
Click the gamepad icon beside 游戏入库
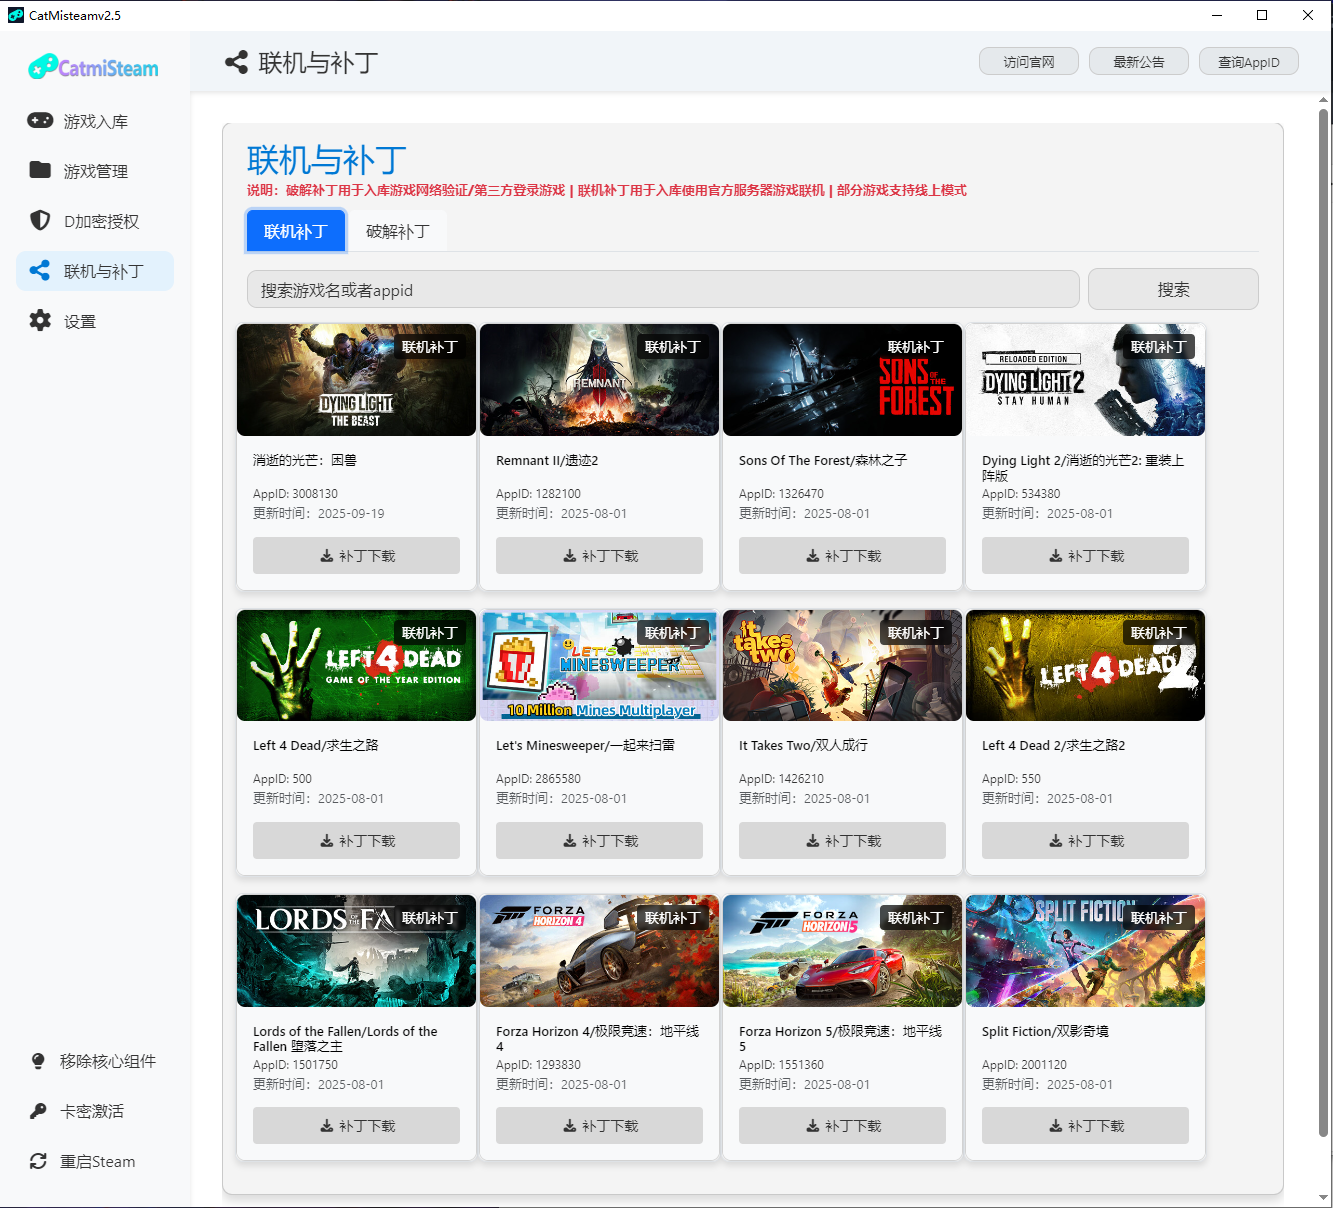pos(40,120)
